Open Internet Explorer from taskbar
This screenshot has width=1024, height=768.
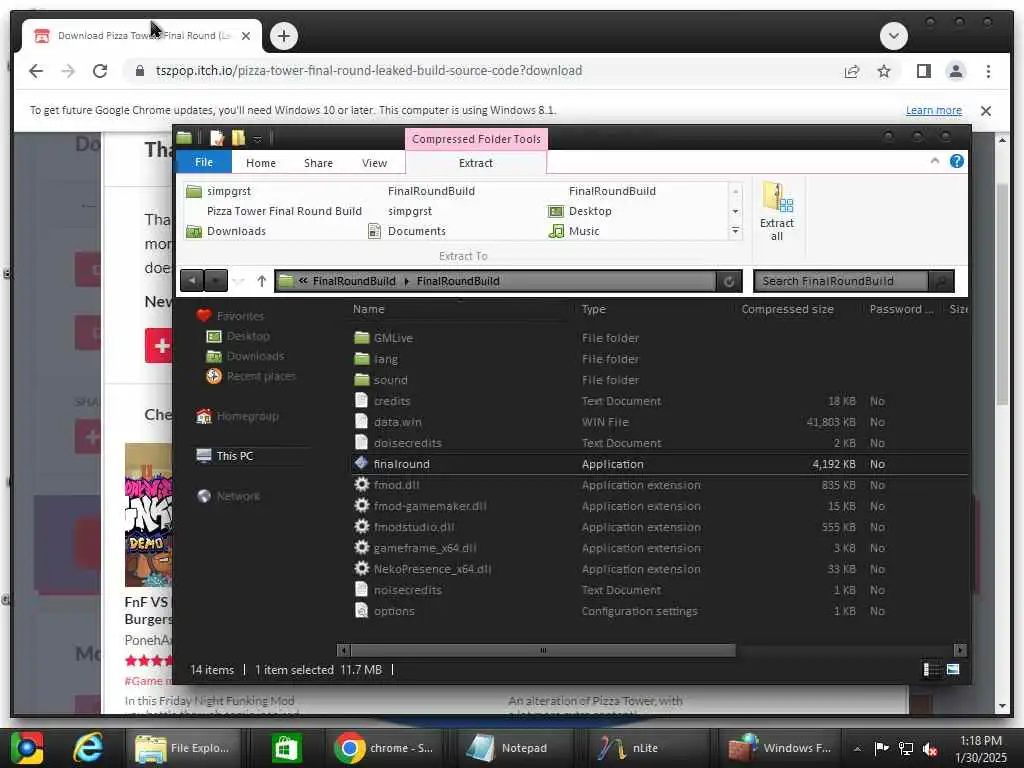(88, 748)
